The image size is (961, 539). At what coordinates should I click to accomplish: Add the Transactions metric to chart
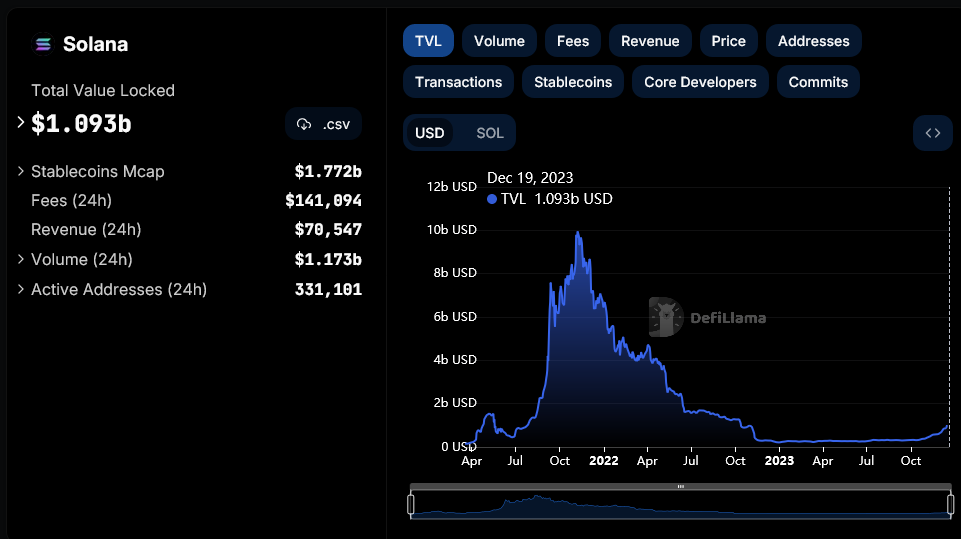(x=458, y=82)
